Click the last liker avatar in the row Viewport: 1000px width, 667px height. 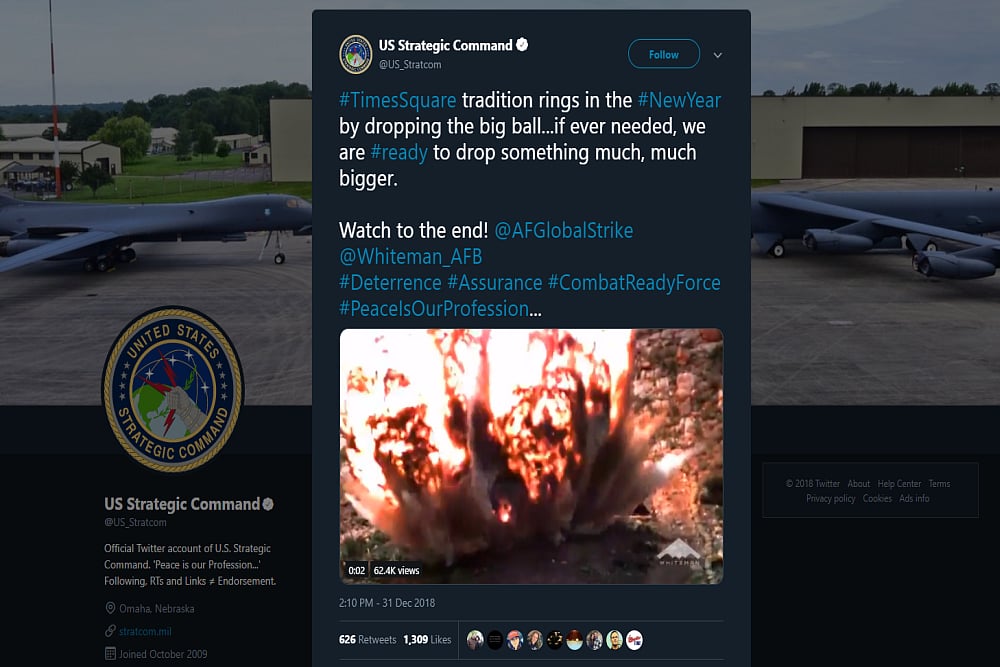point(634,640)
